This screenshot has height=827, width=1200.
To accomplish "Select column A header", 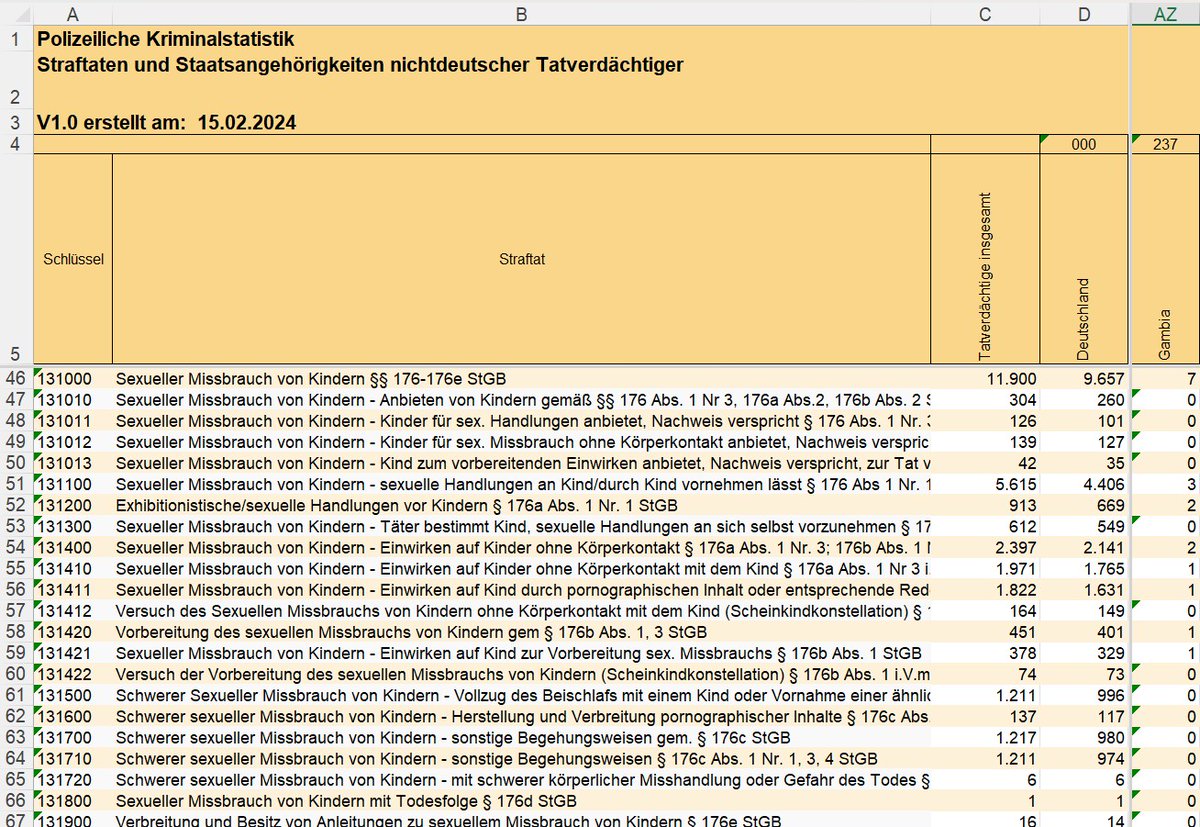I will (73, 13).
